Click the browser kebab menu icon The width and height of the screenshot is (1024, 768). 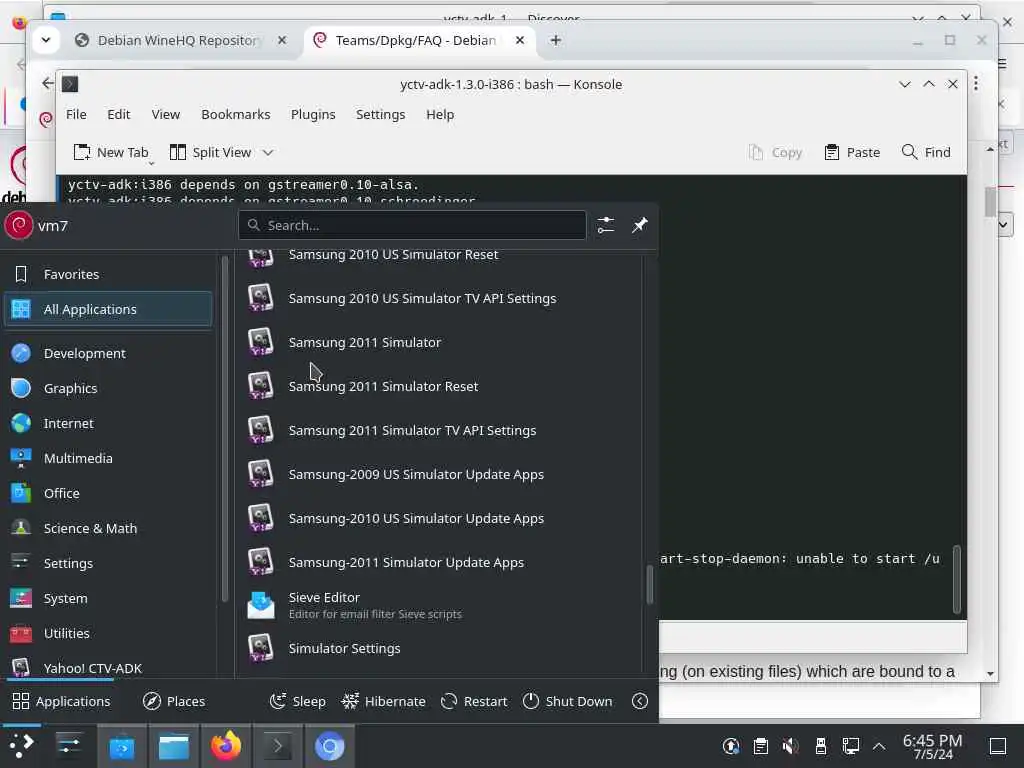click(976, 84)
